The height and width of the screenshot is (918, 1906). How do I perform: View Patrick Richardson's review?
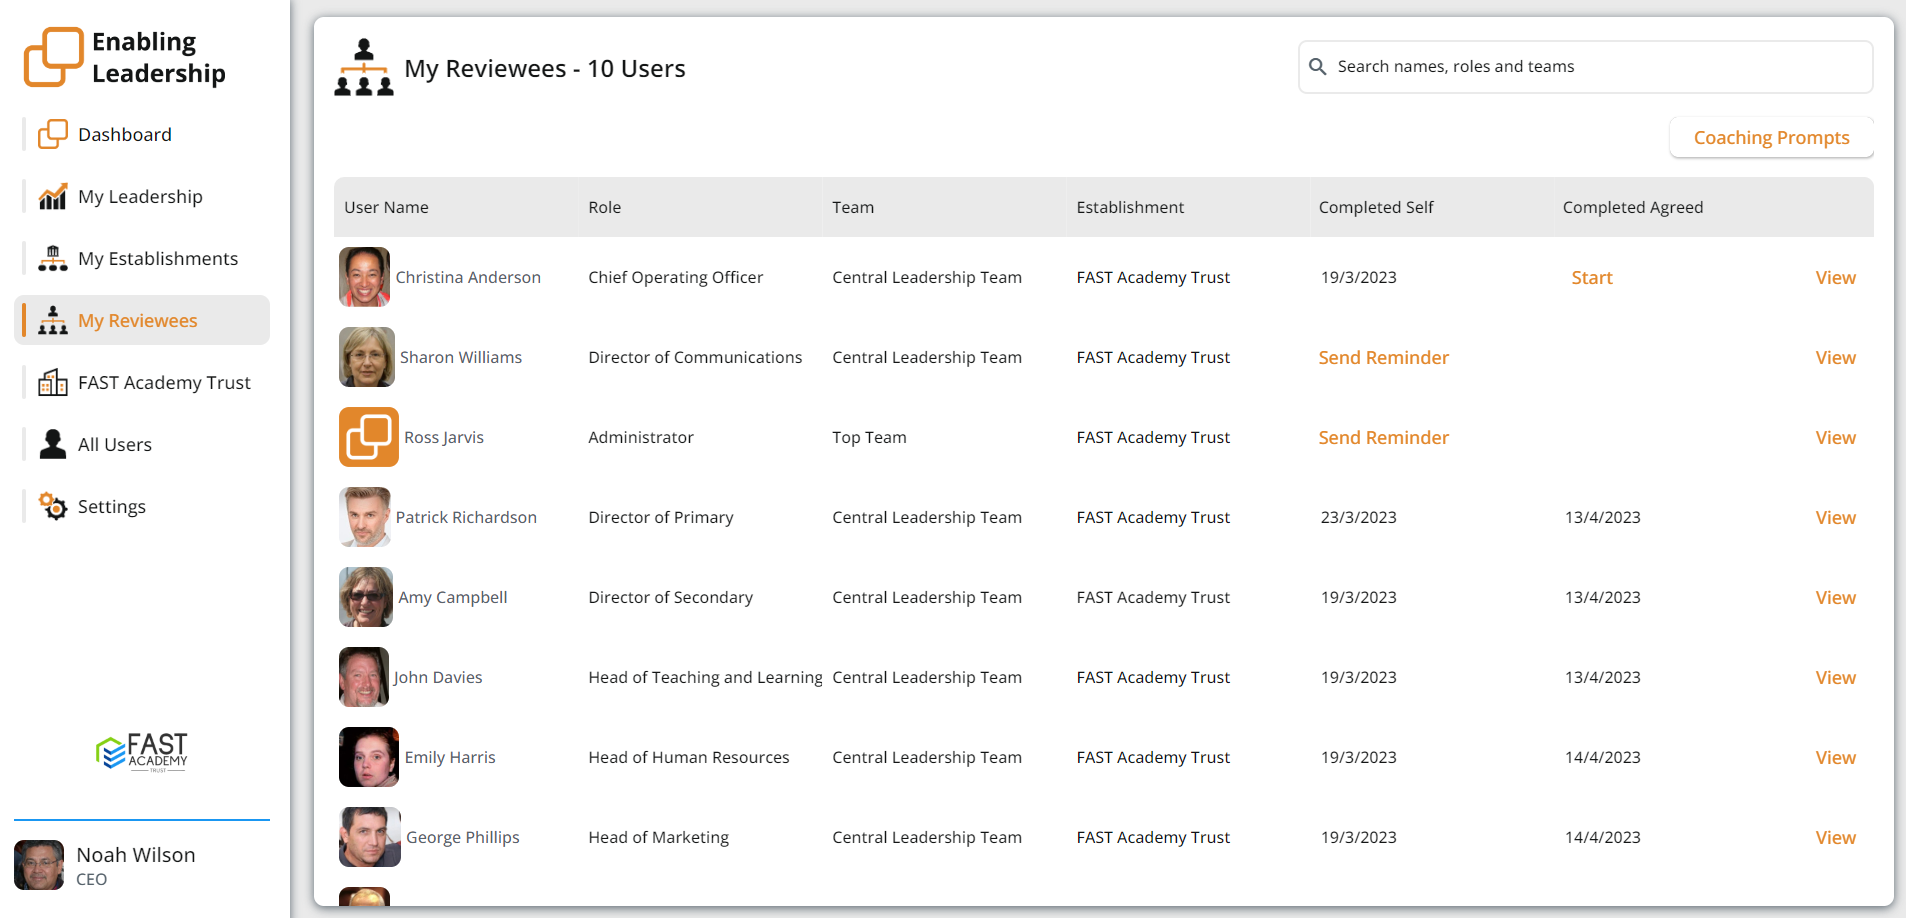(1835, 518)
